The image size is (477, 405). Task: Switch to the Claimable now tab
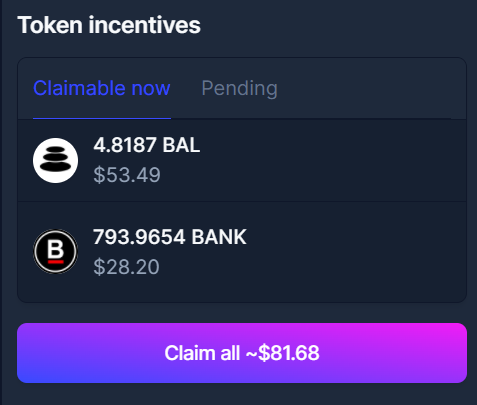pos(102,88)
